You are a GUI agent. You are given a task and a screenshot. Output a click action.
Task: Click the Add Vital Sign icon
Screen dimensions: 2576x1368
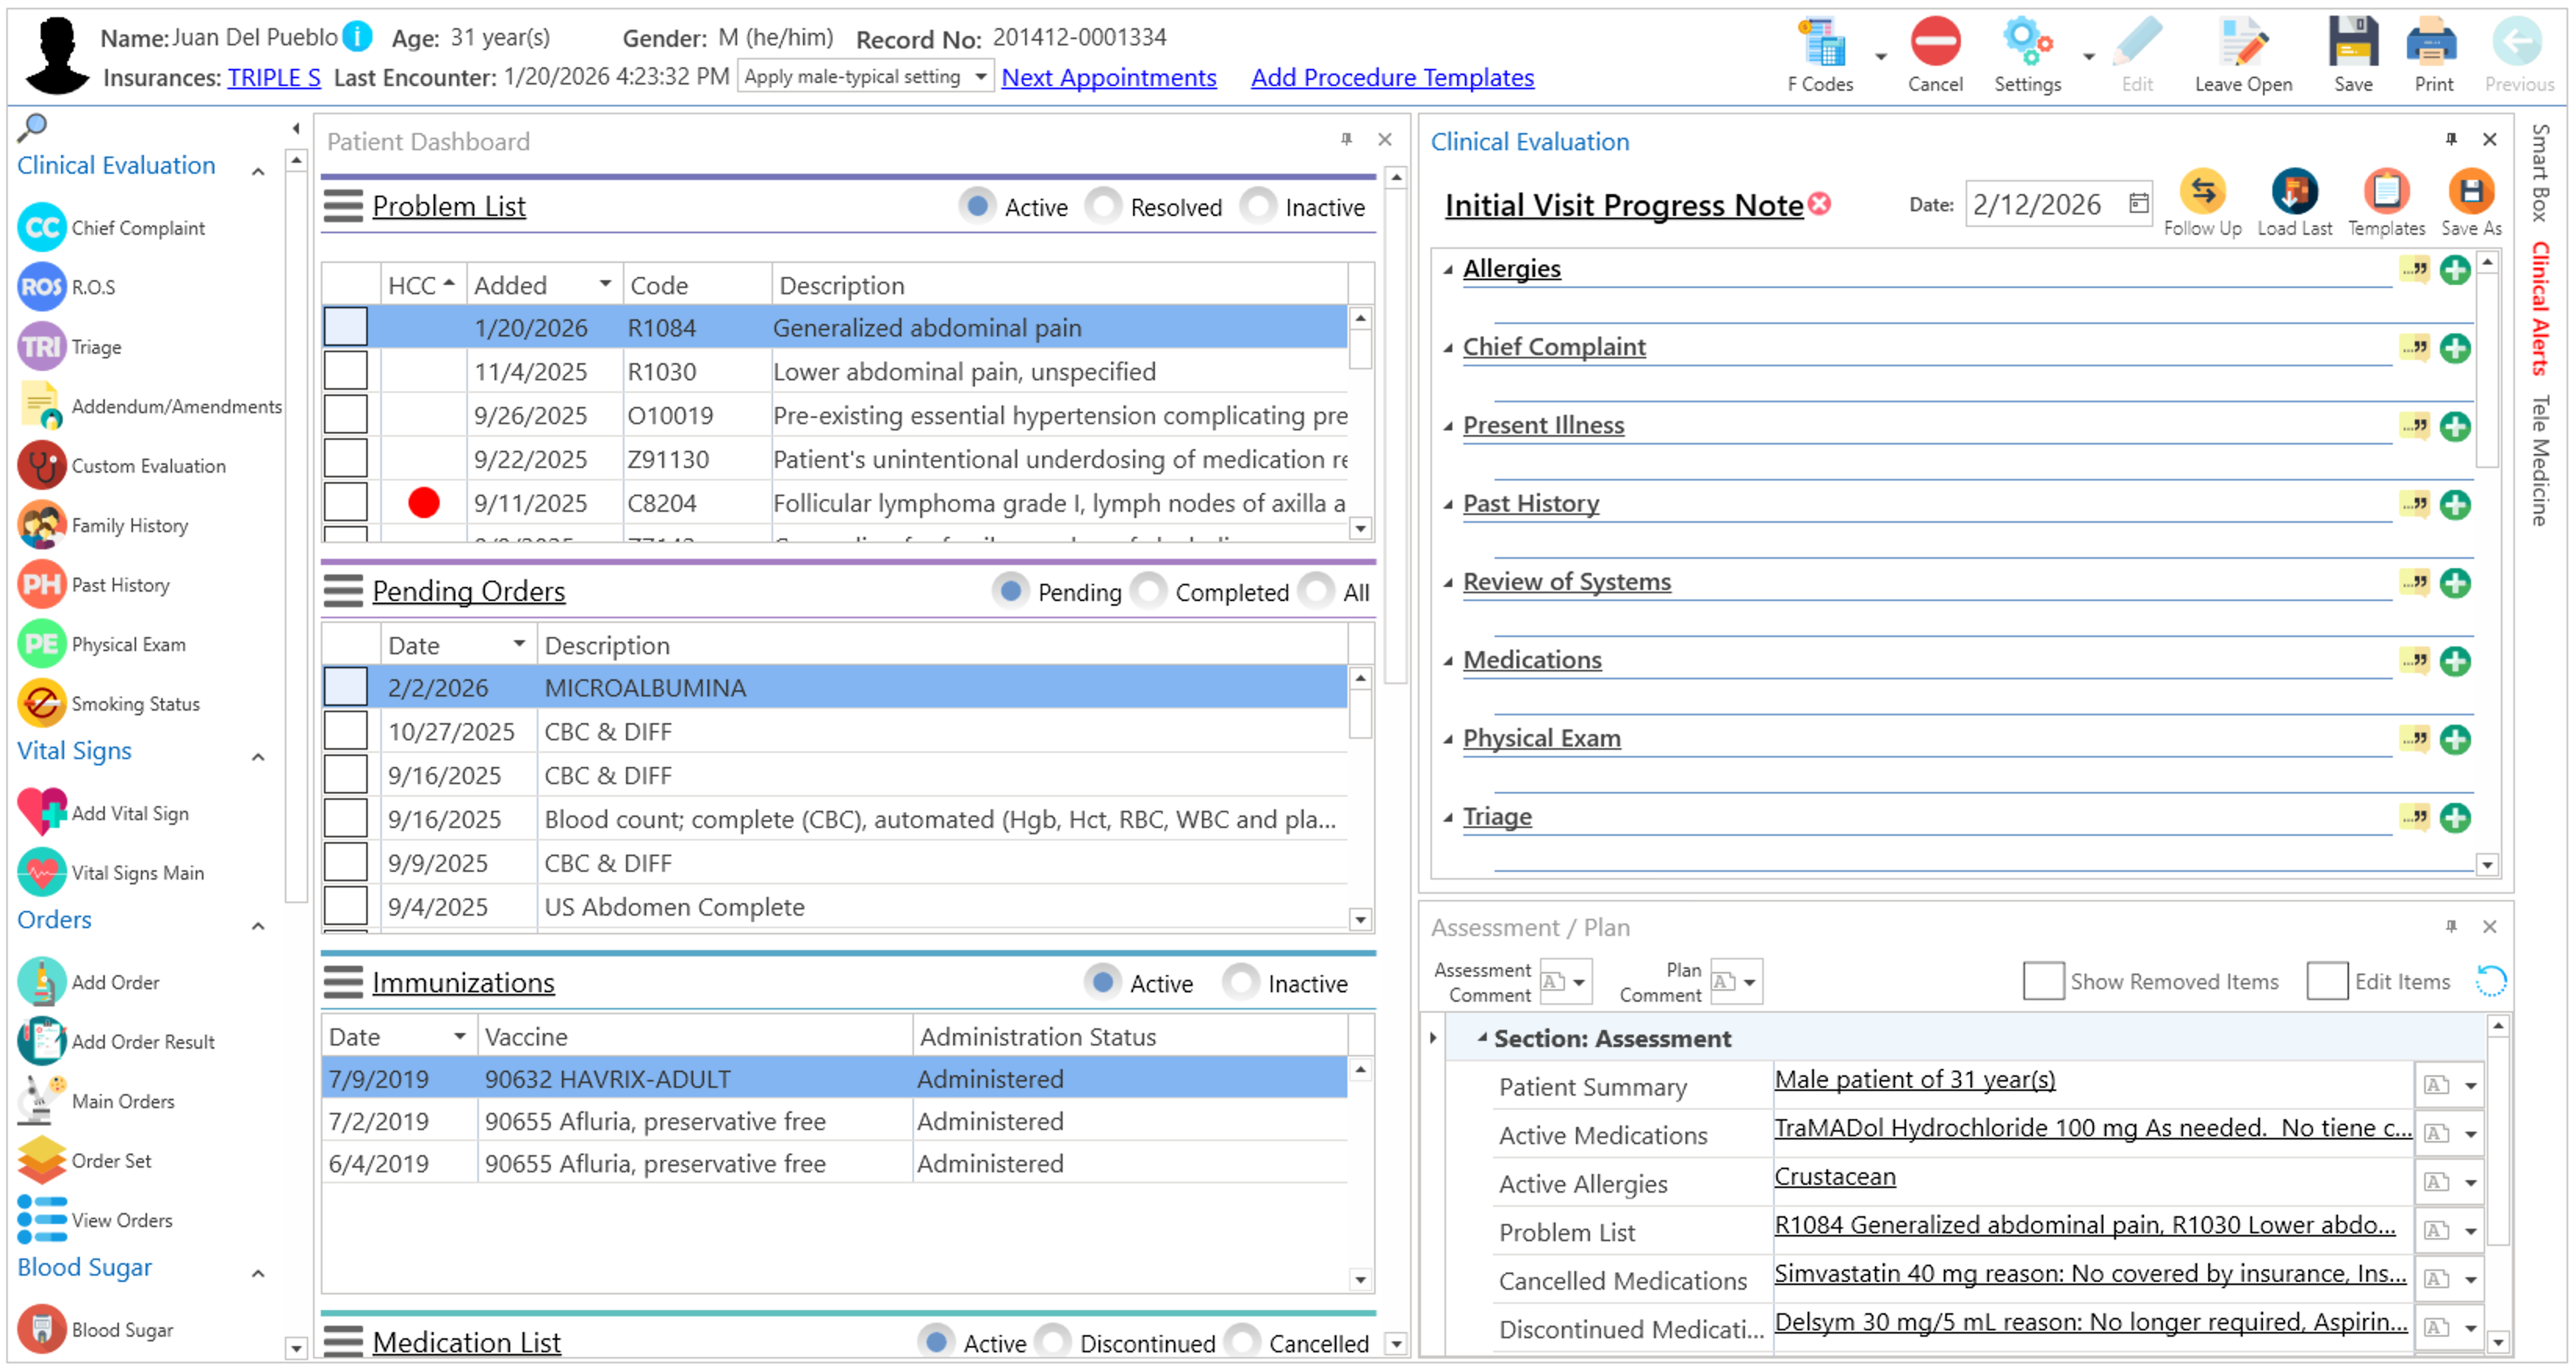tap(42, 812)
